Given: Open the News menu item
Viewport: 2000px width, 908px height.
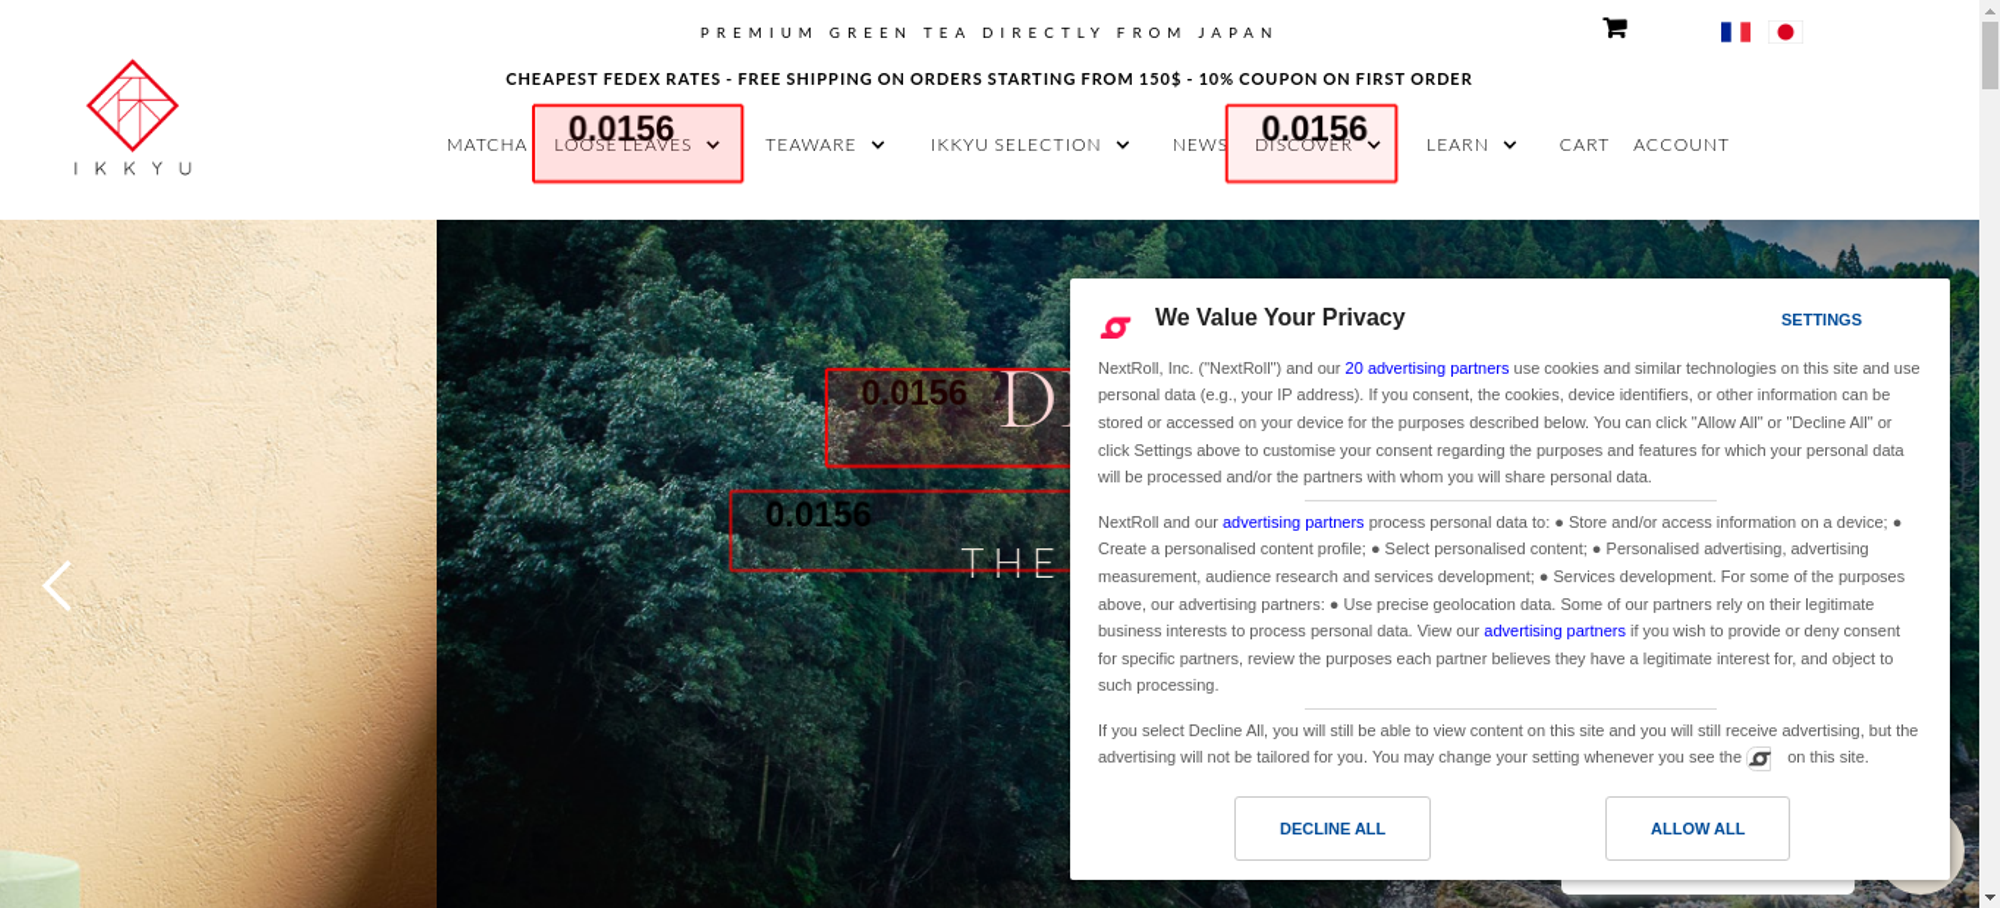Looking at the screenshot, I should tap(1200, 145).
